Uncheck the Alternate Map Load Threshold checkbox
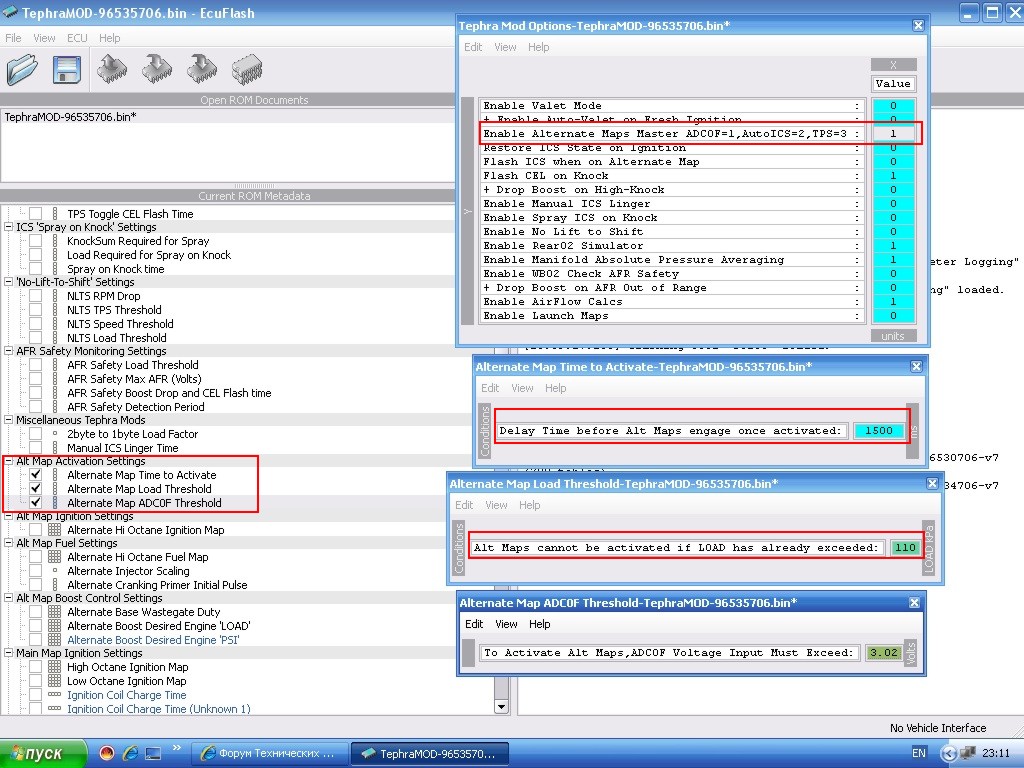The height and width of the screenshot is (768, 1024). click(x=35, y=488)
